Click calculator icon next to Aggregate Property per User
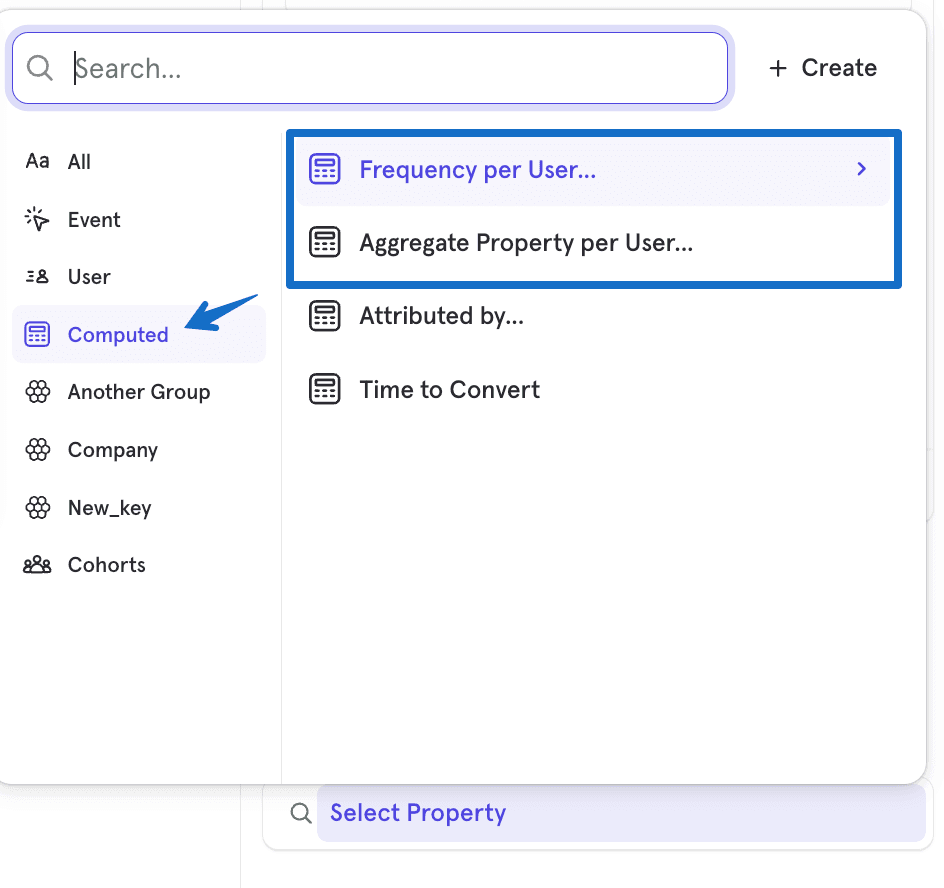This screenshot has height=888, width=944. tap(325, 243)
